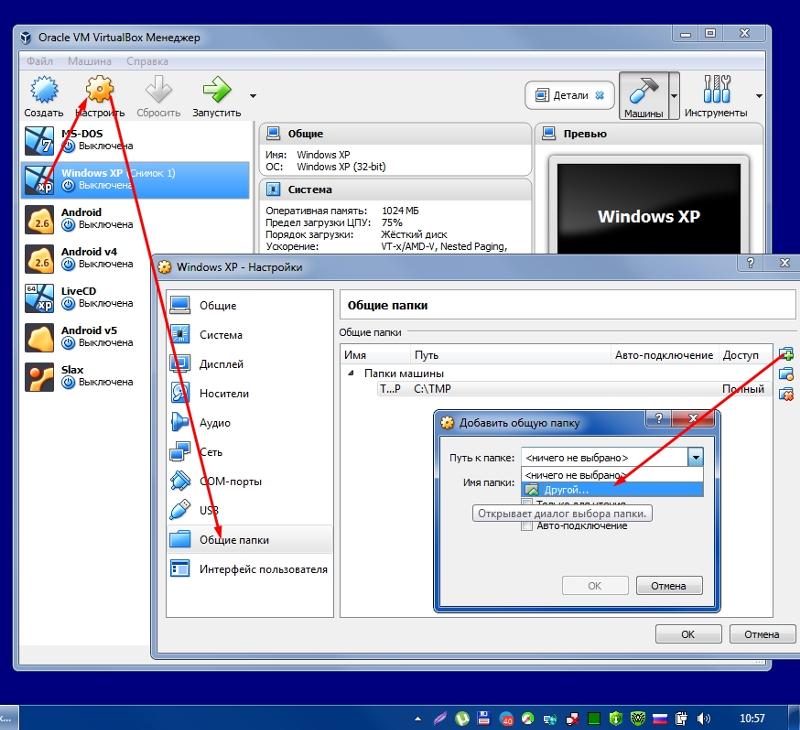Select the LiveCD virtual machine
The image size is (800, 730).
[x=87, y=297]
